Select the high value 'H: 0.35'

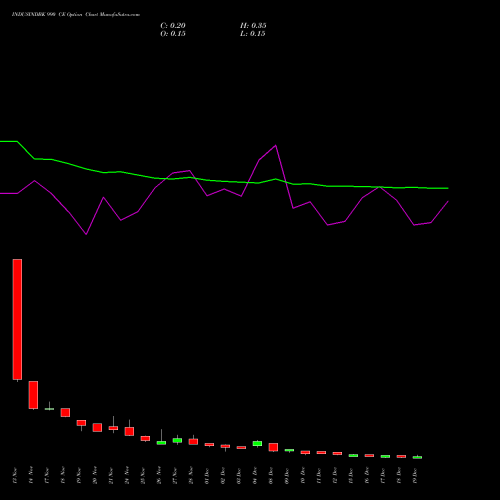point(253,26)
